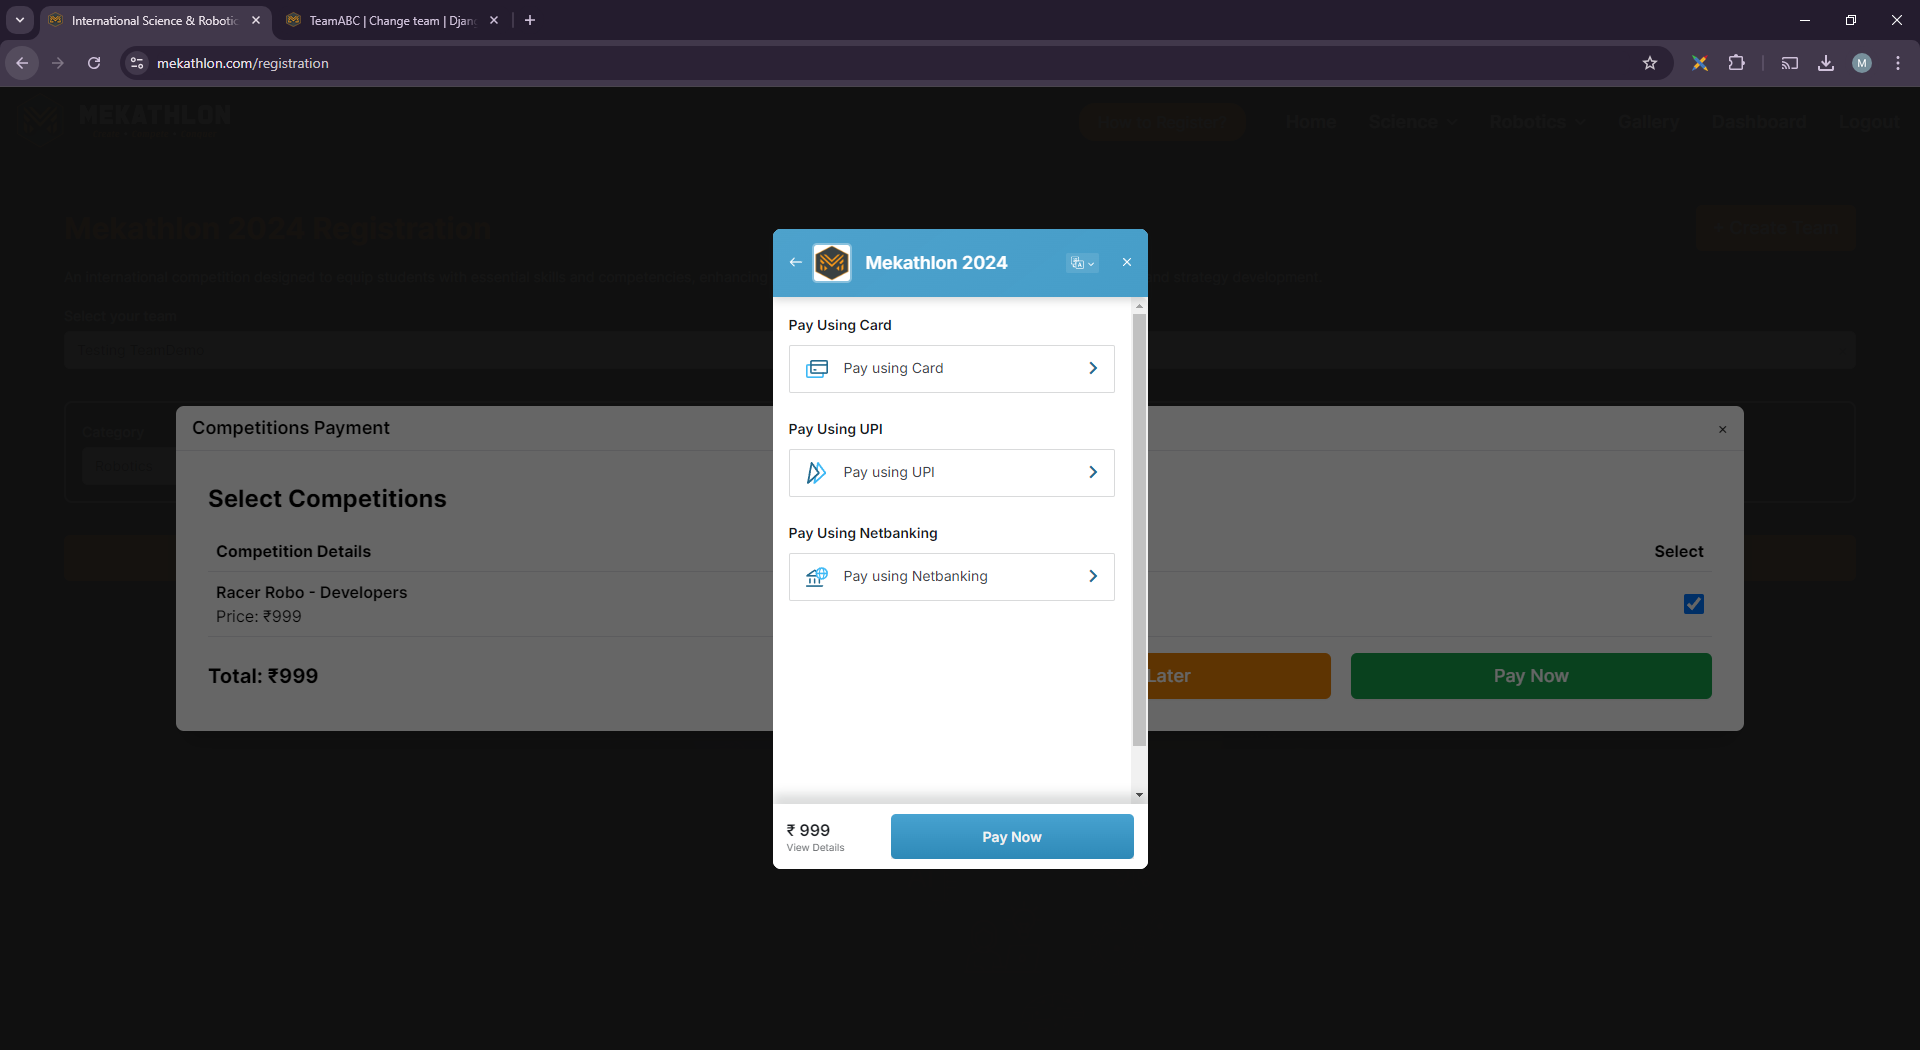Open the Gallery nav item
This screenshot has height=1050, width=1920.
point(1649,122)
